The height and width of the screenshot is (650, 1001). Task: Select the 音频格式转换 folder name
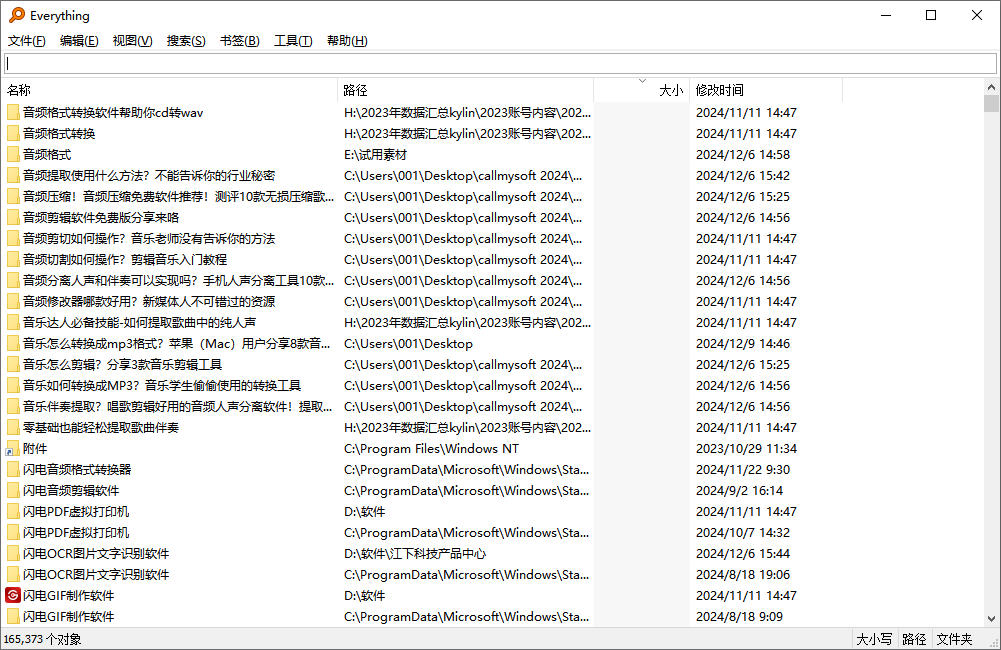coord(59,134)
